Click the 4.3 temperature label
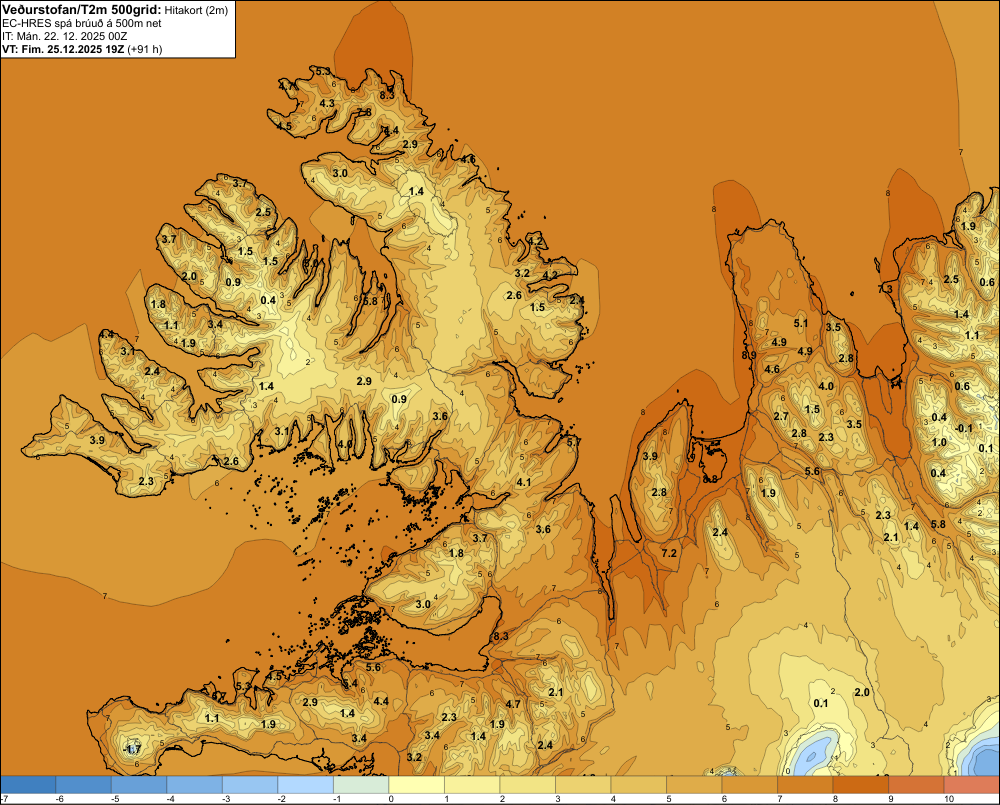The width and height of the screenshot is (1000, 805). pyautogui.click(x=327, y=103)
